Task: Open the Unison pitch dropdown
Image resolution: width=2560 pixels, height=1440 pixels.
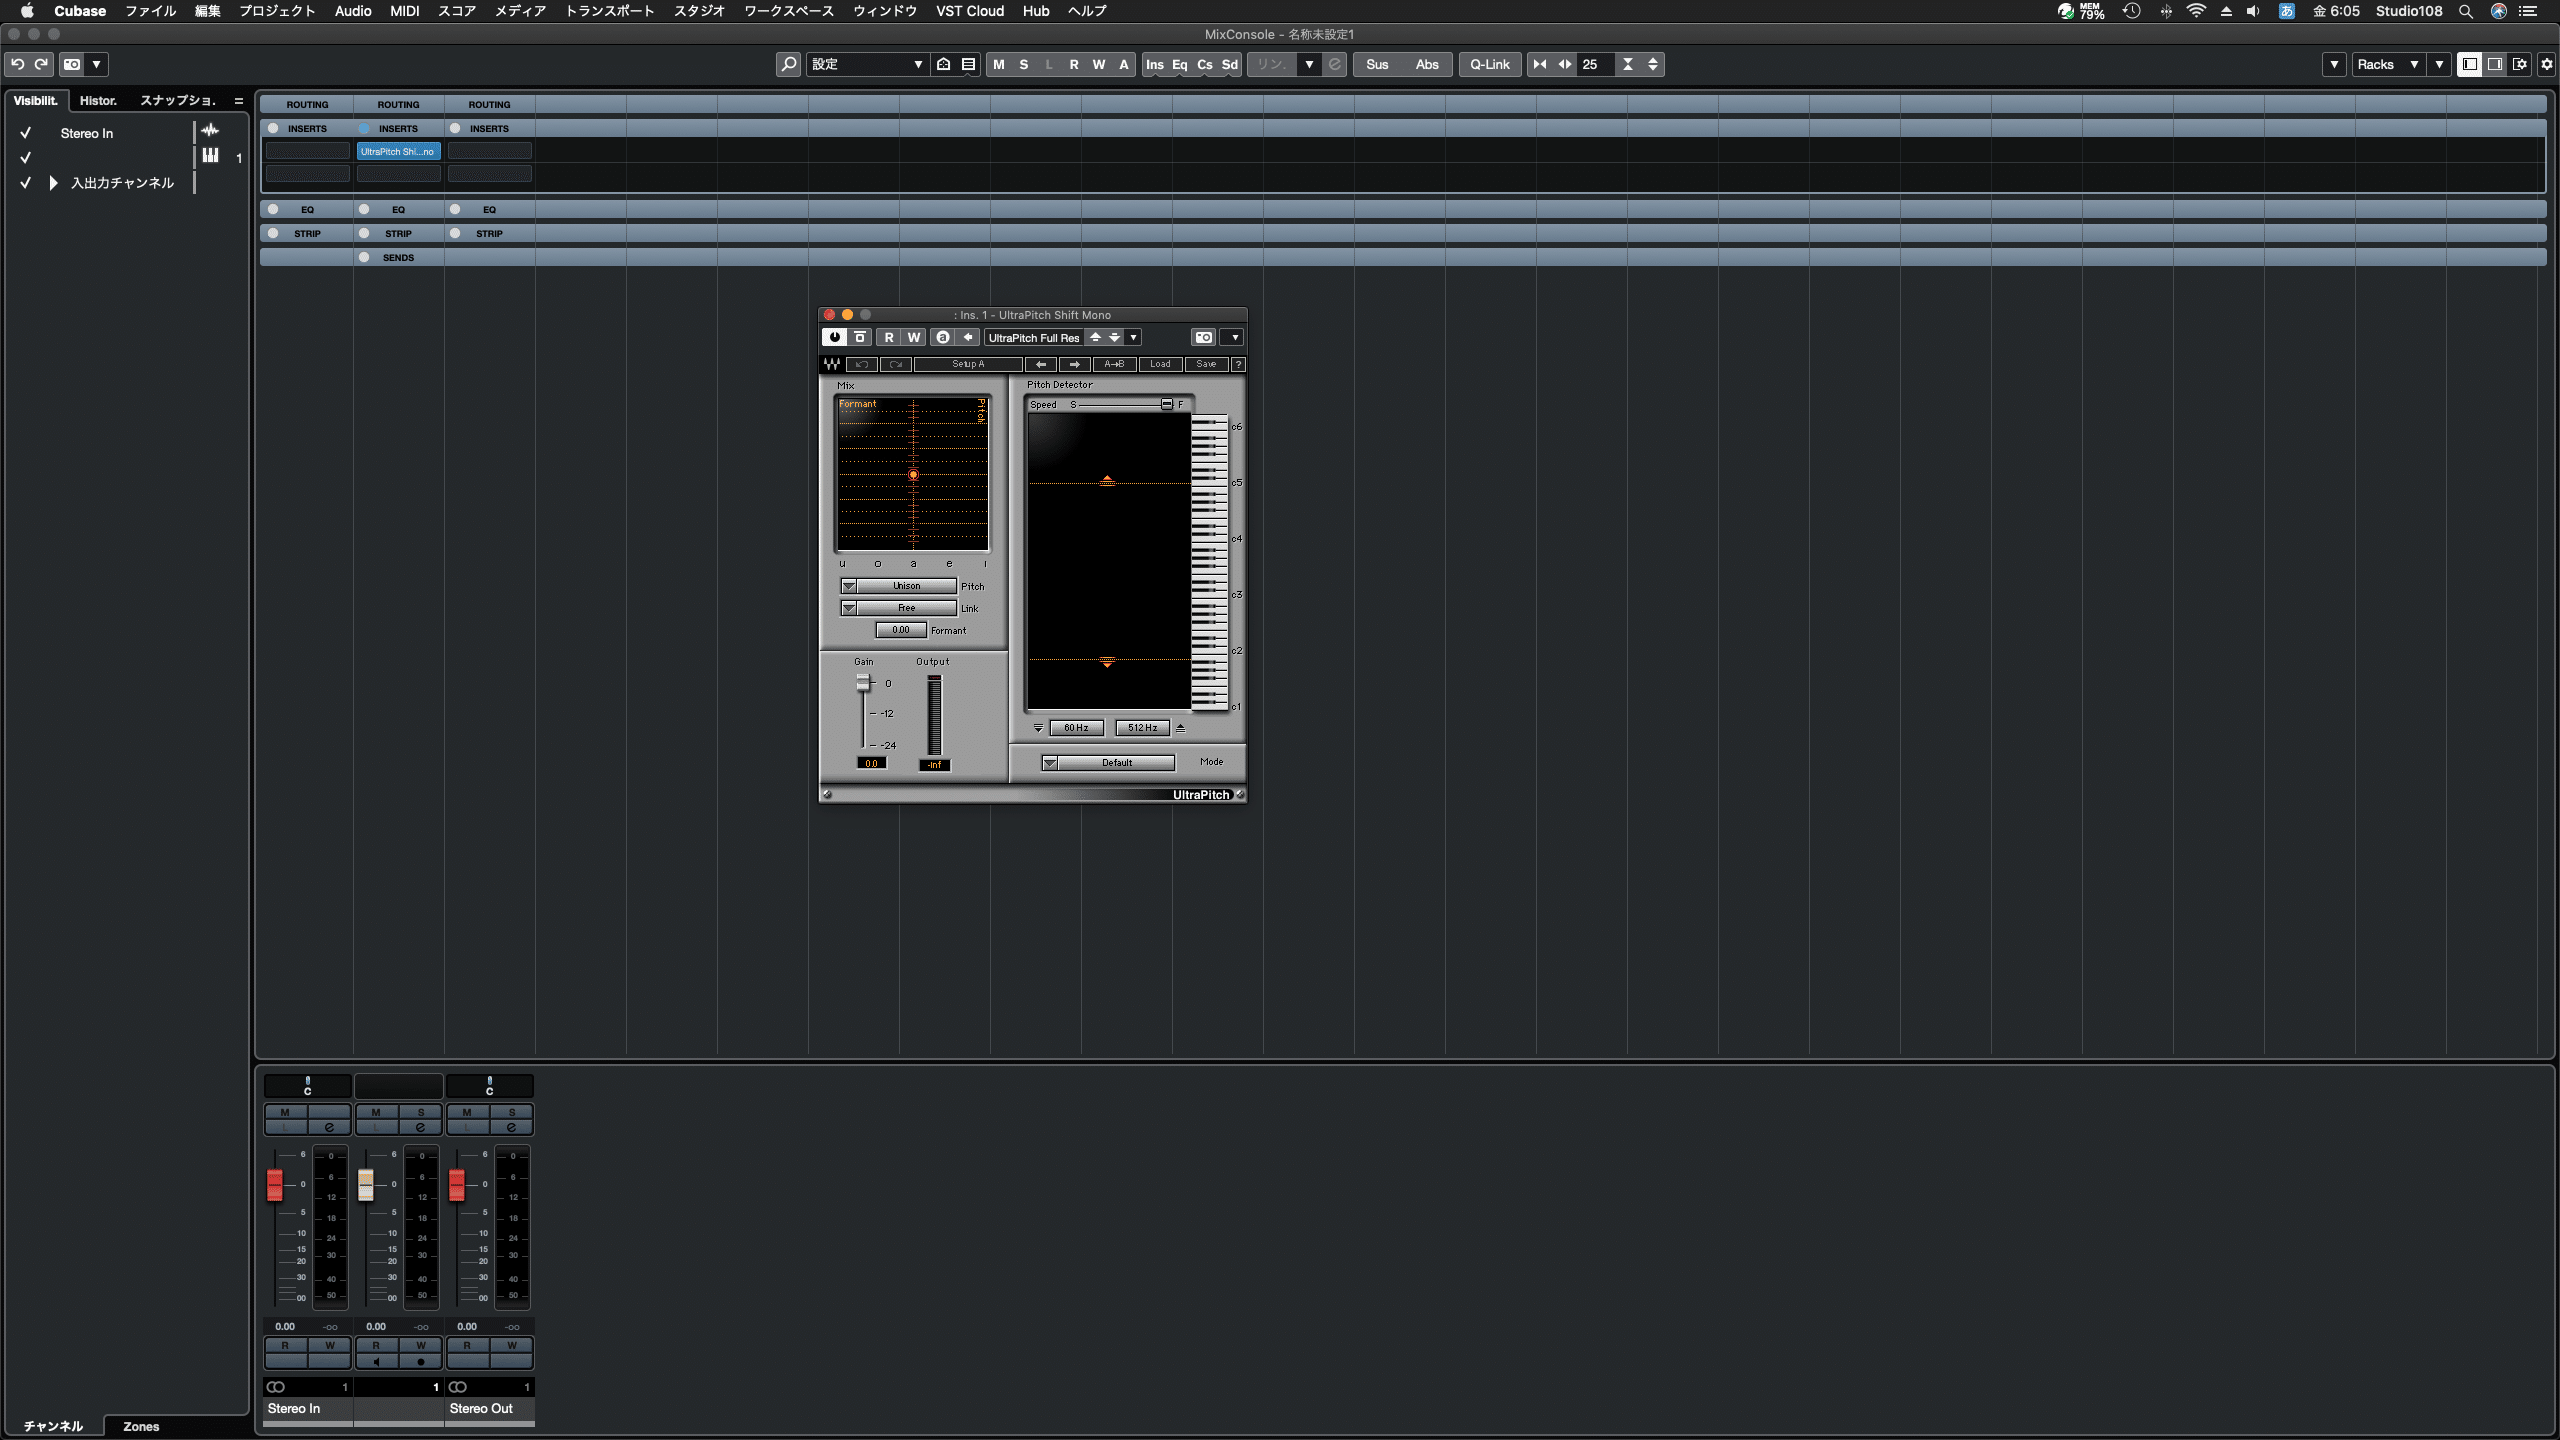Action: tap(849, 586)
